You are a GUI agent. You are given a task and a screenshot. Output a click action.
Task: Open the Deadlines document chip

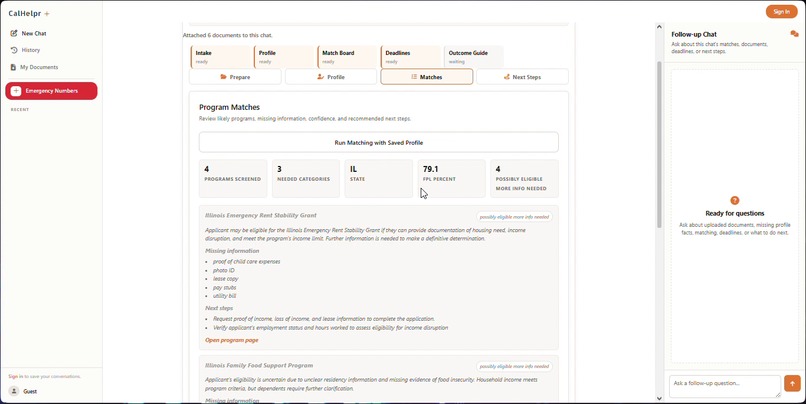[411, 57]
